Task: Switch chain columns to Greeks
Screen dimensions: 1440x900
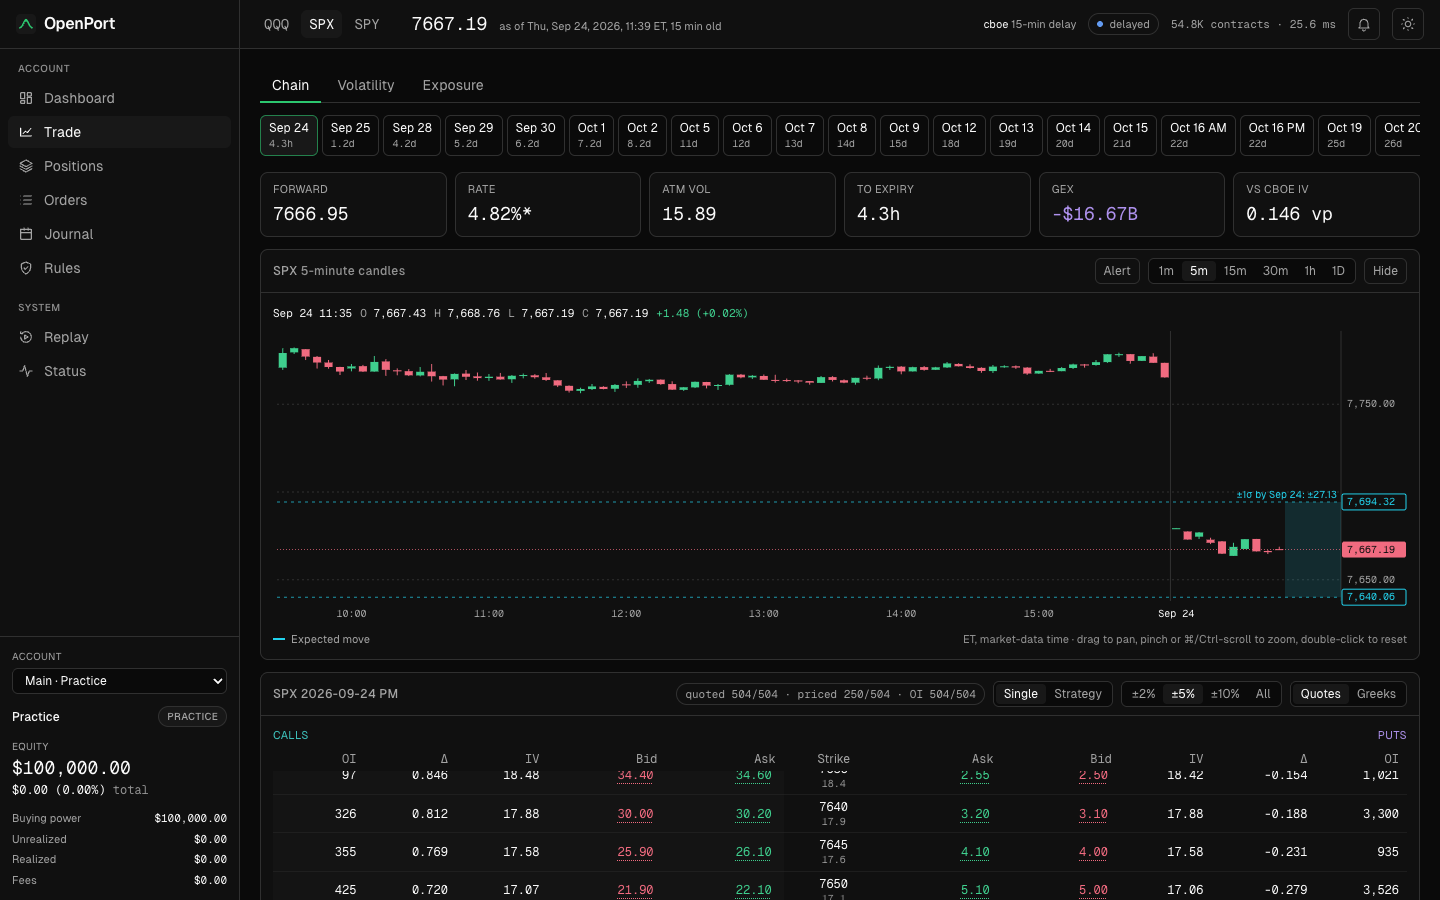Action: pyautogui.click(x=1376, y=694)
